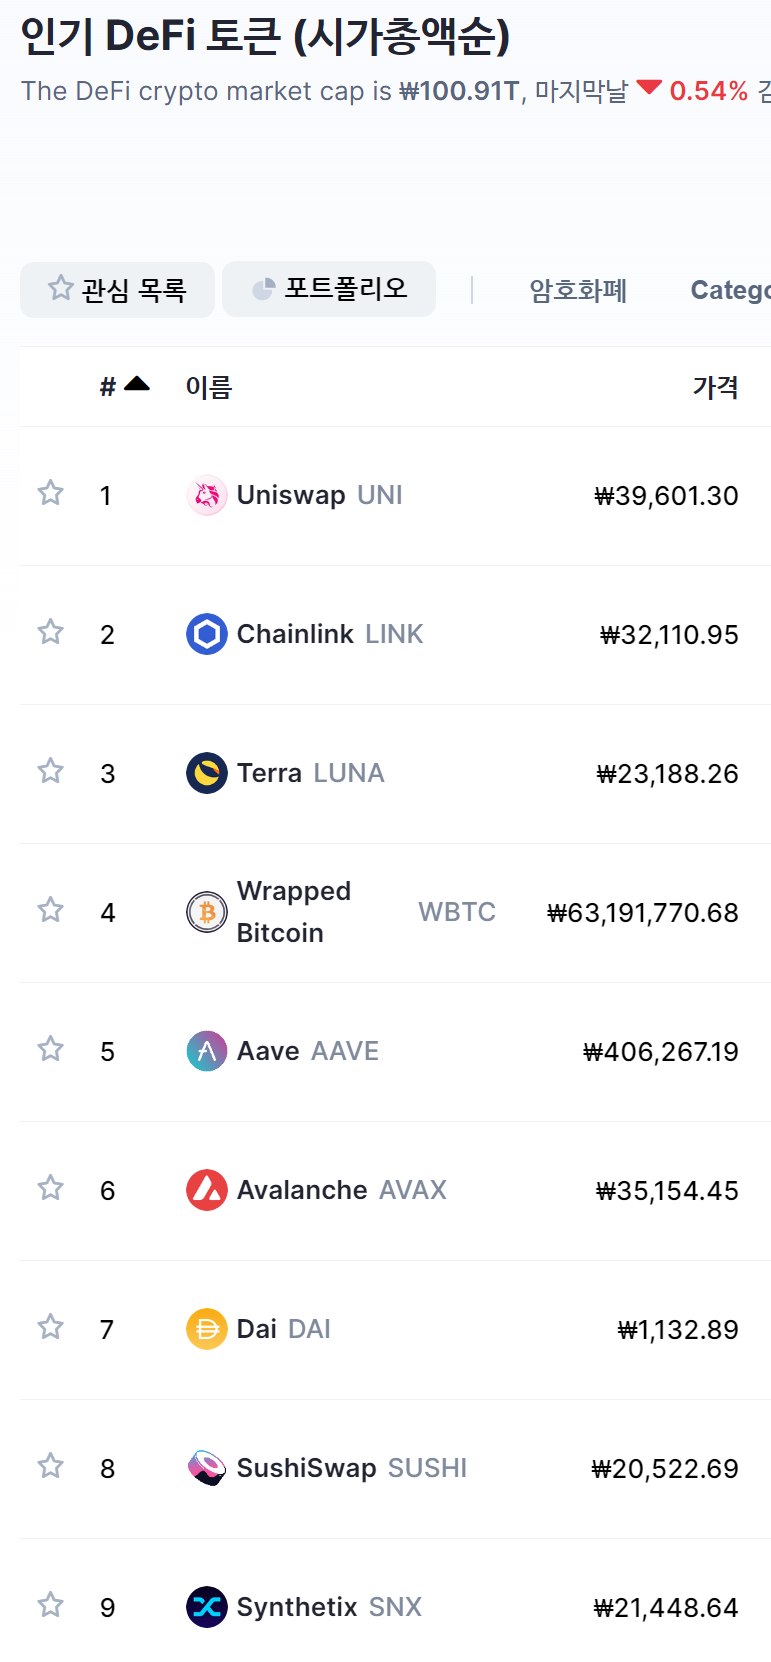Click the Avalanche red logo icon
Viewport: 771px width, 1662px height.
pyautogui.click(x=207, y=1190)
